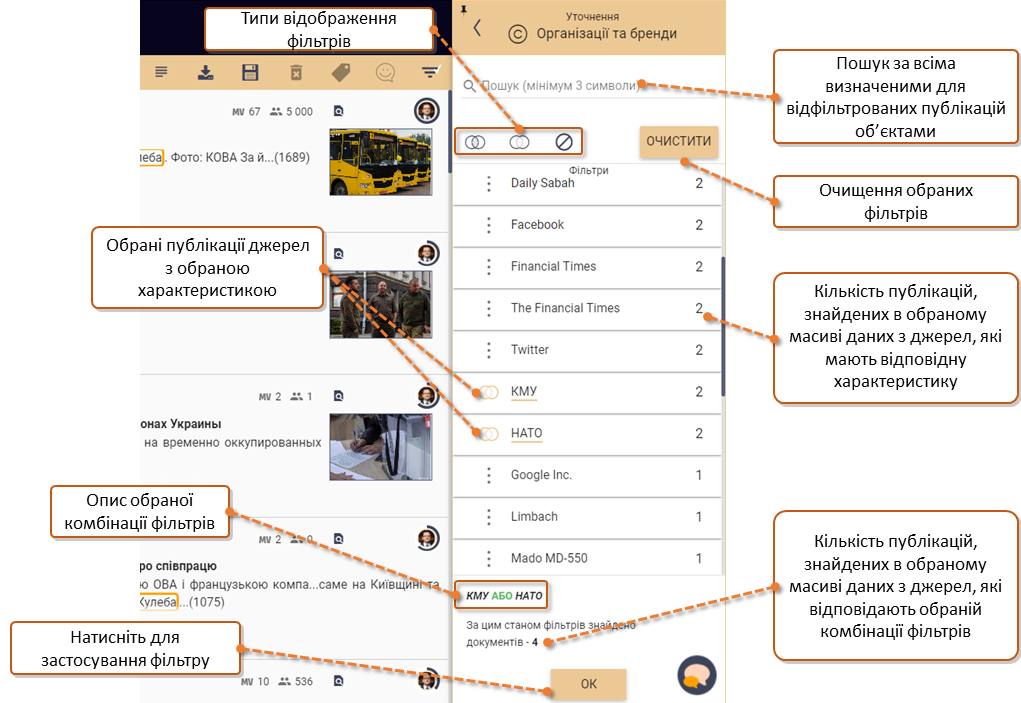Screen dimensions: 1021x703
Task: Click the download icon in the toolbar
Action: click(206, 72)
